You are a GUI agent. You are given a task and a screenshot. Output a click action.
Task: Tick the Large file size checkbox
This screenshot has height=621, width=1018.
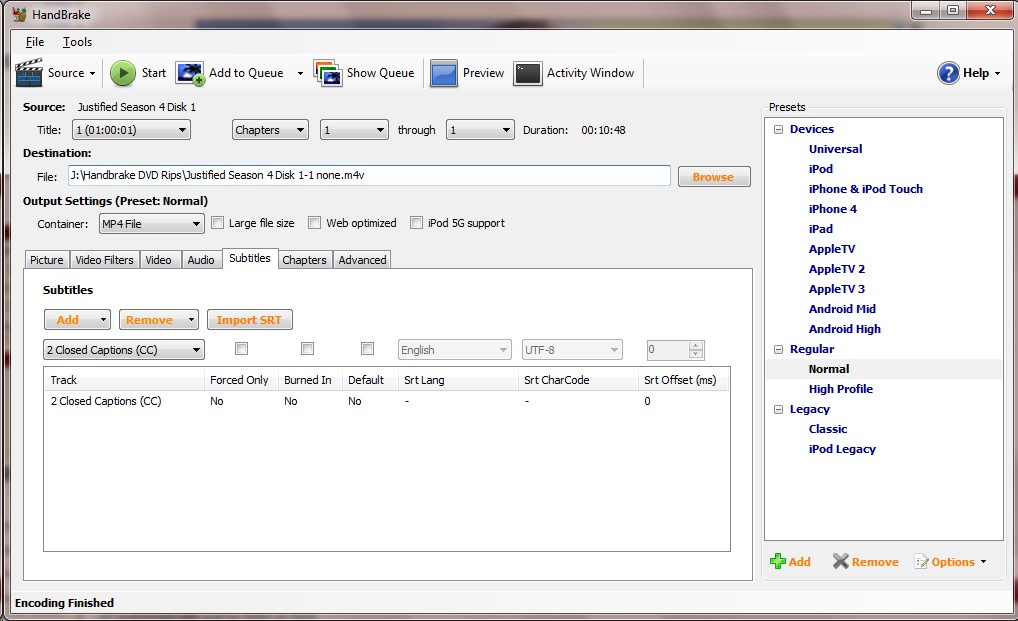click(x=217, y=223)
